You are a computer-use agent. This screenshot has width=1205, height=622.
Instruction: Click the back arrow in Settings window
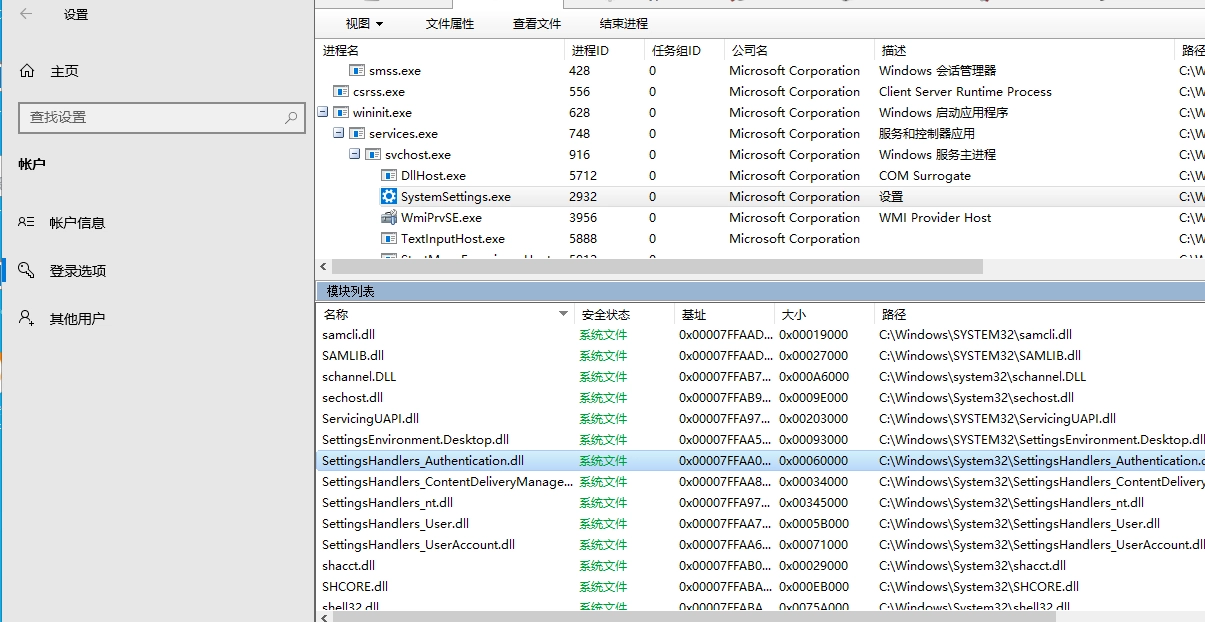point(25,14)
